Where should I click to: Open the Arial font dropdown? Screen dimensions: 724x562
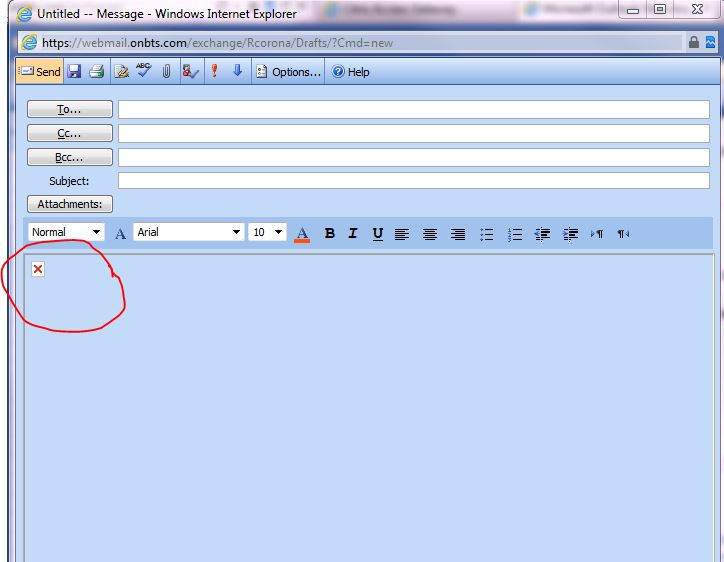coord(188,232)
